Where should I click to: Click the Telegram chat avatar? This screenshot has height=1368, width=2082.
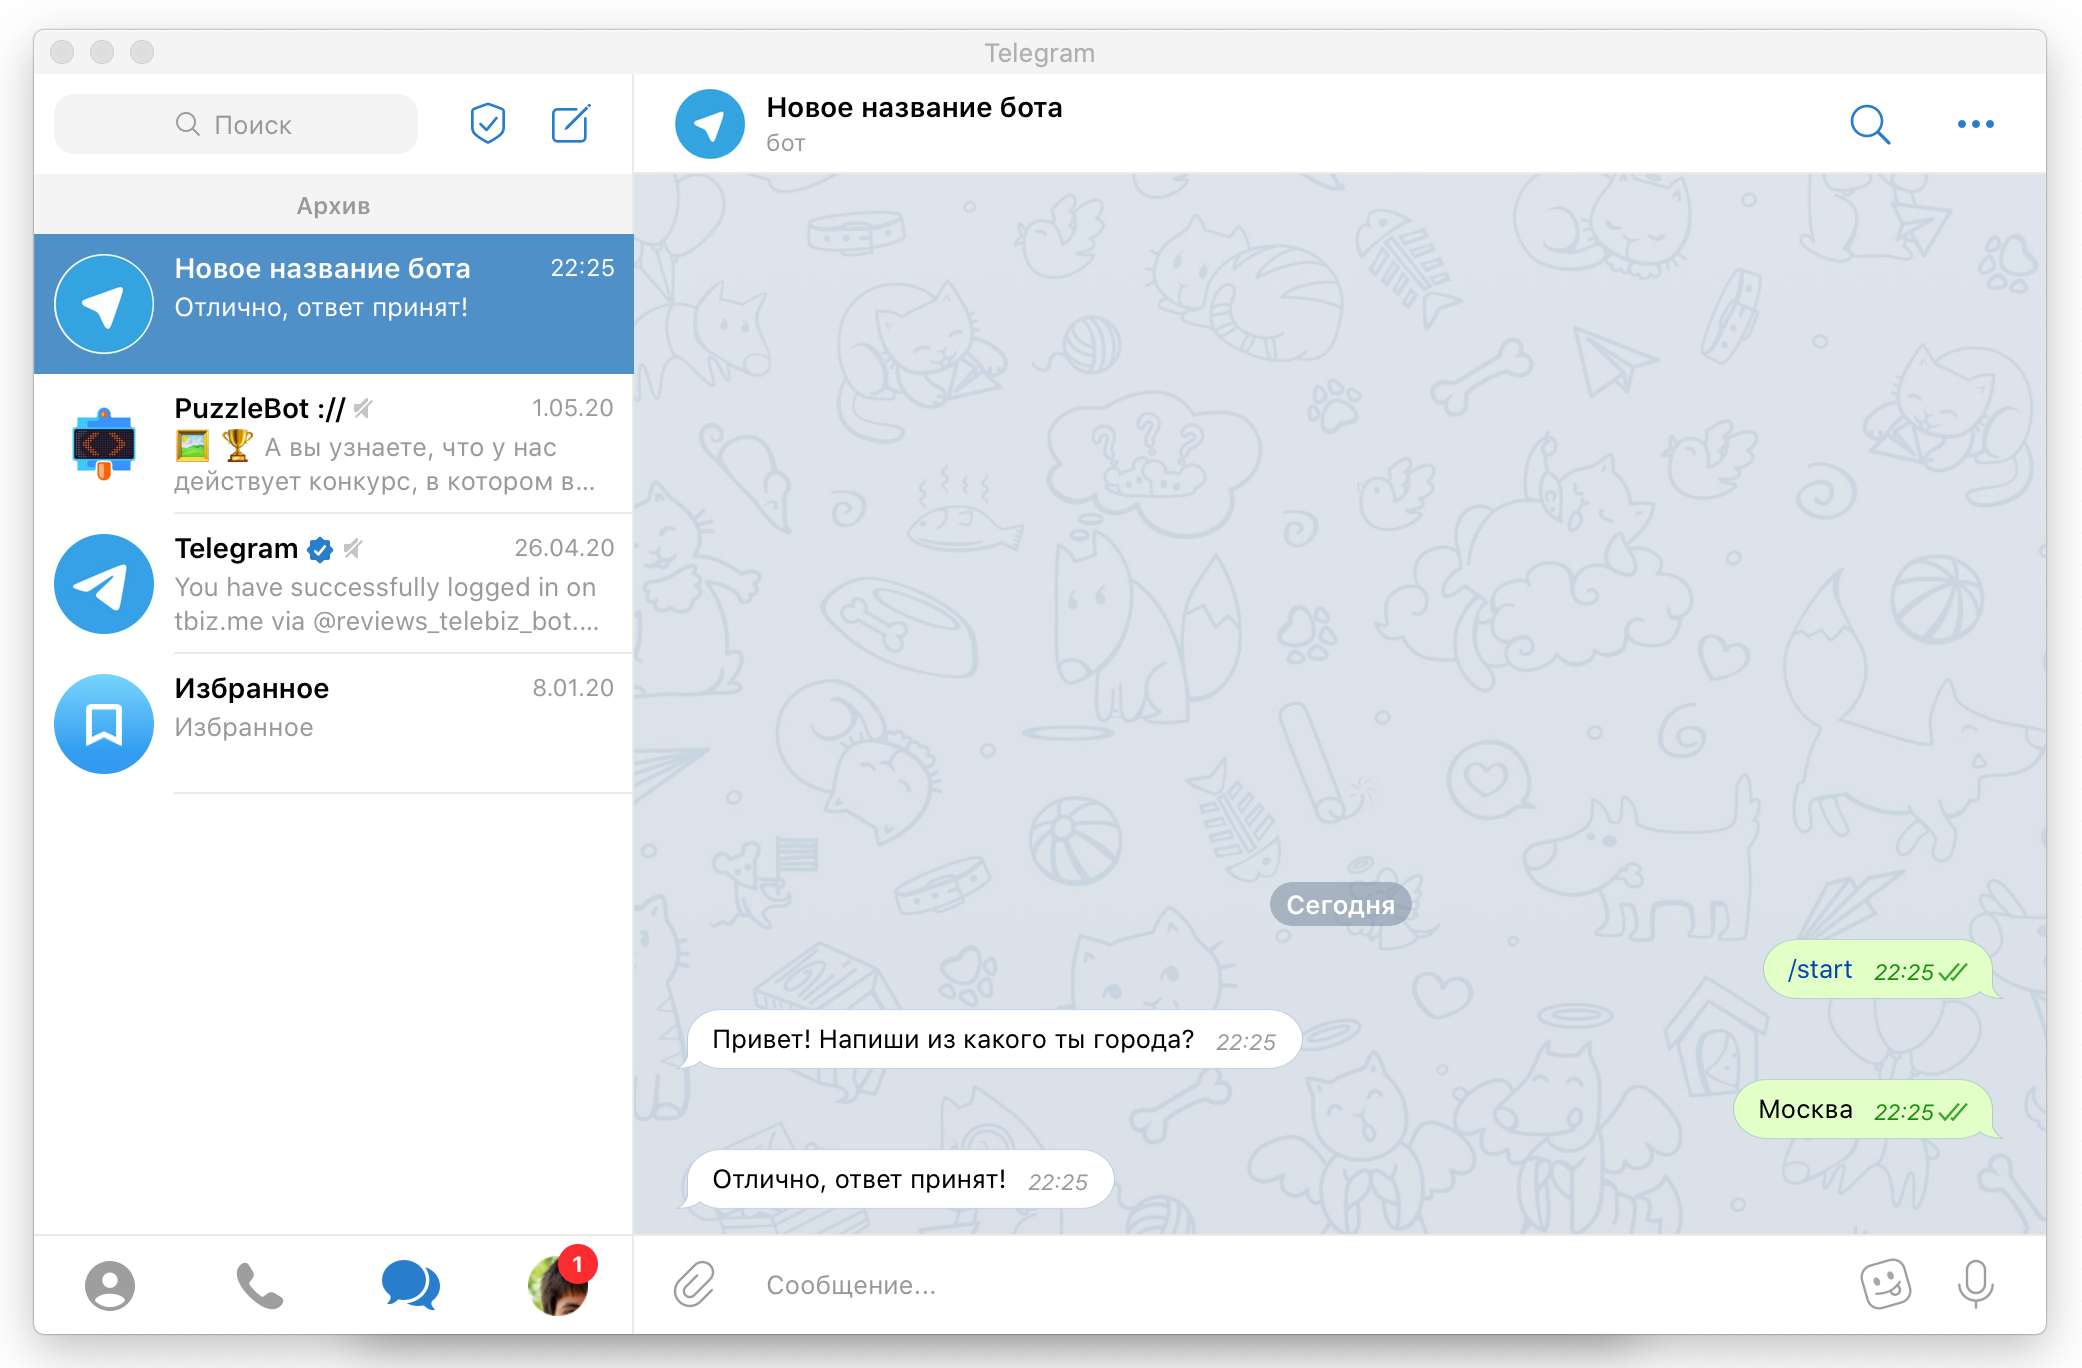click(104, 584)
